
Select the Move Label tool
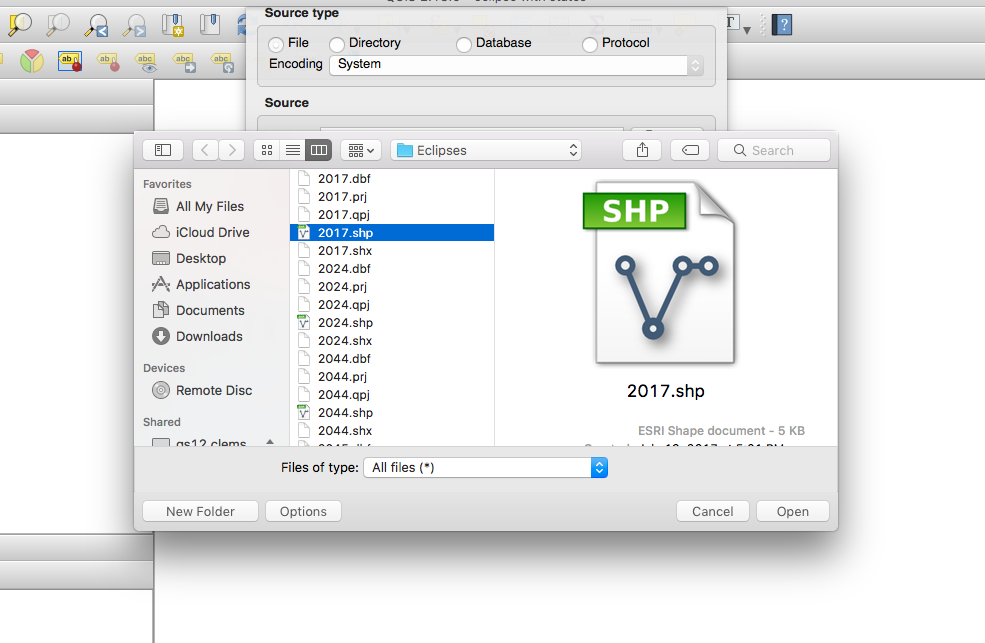click(184, 62)
